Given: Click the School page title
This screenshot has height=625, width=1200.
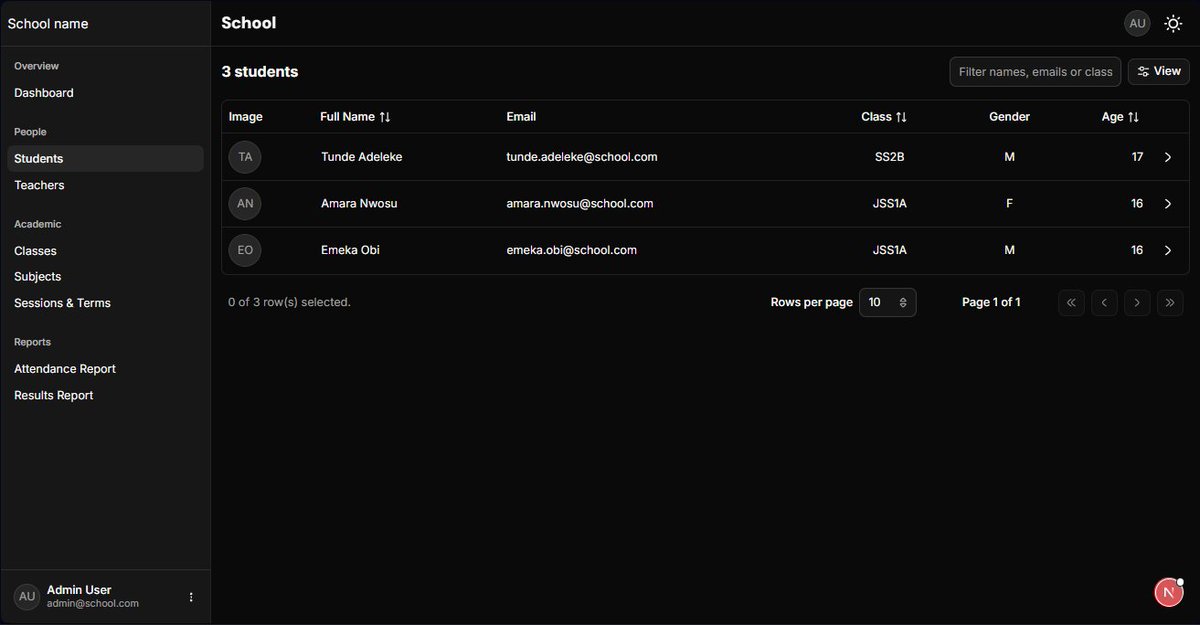Looking at the screenshot, I should [248, 23].
